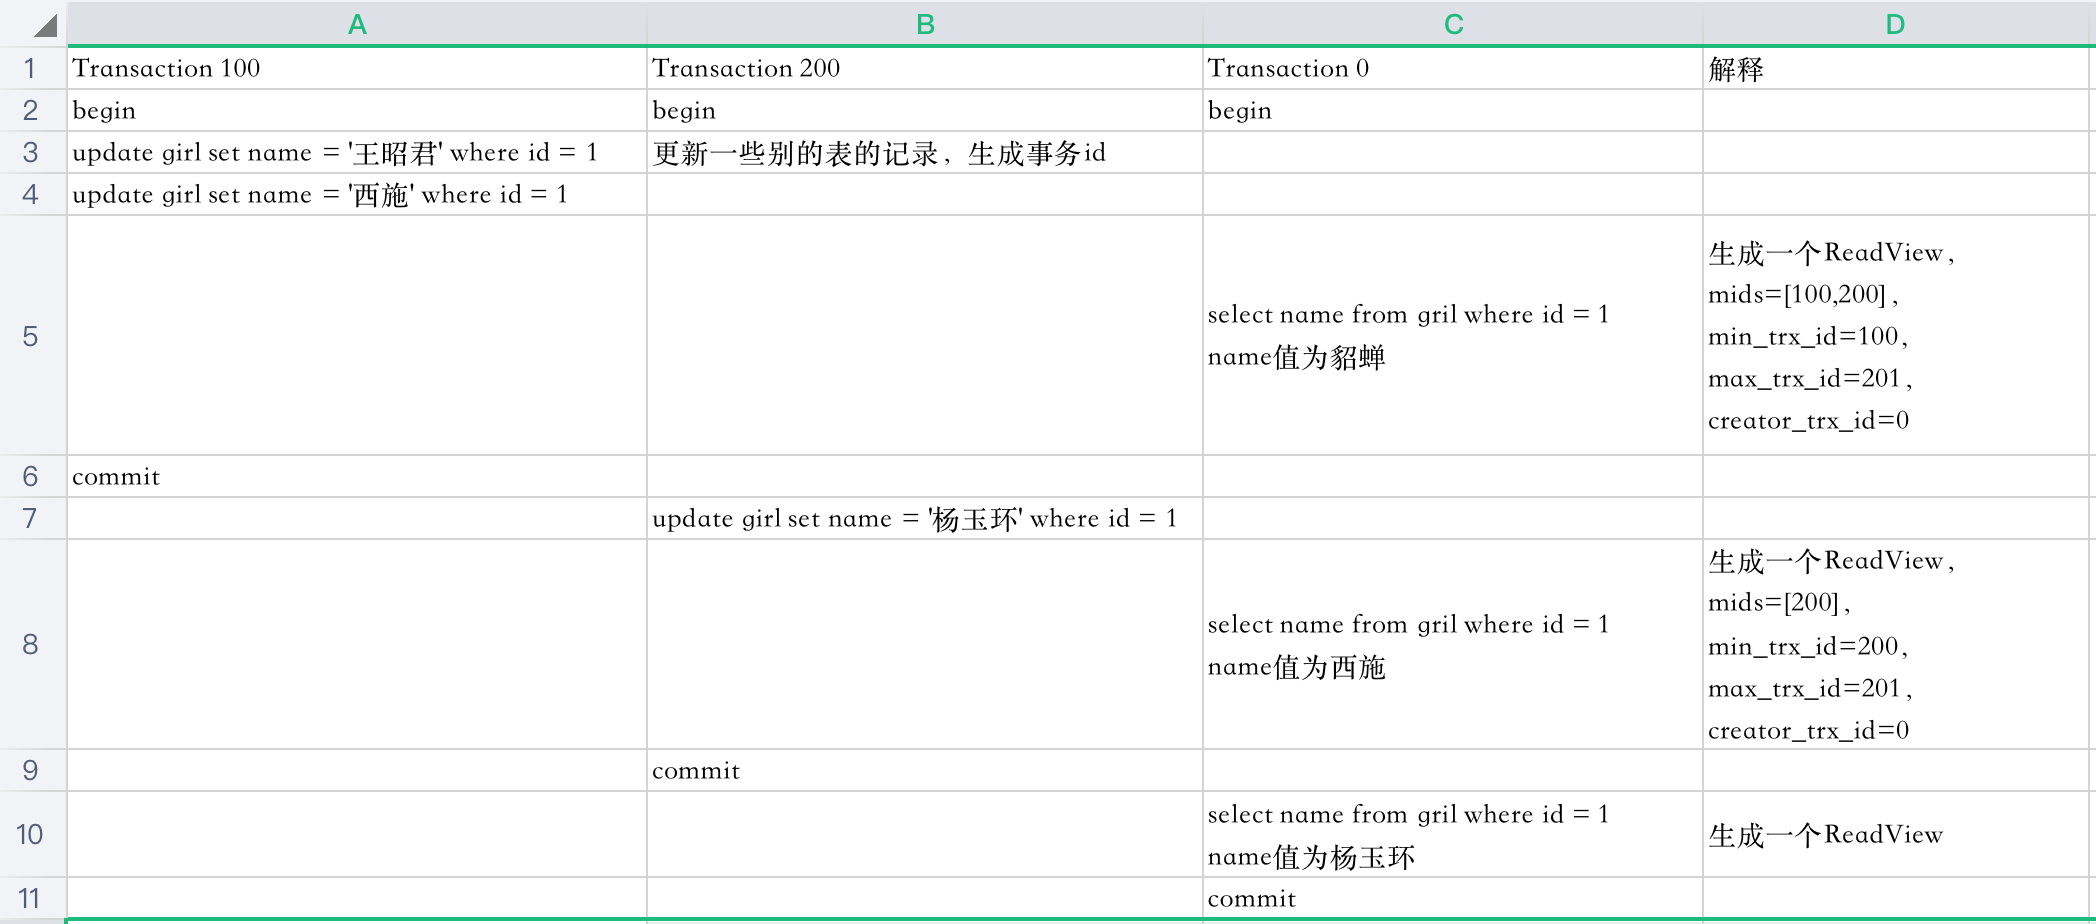Select column header B
The width and height of the screenshot is (2096, 924).
[924, 24]
